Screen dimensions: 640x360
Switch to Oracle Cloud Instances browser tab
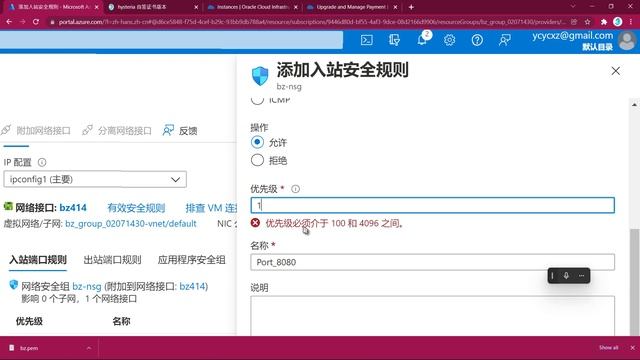point(252,7)
